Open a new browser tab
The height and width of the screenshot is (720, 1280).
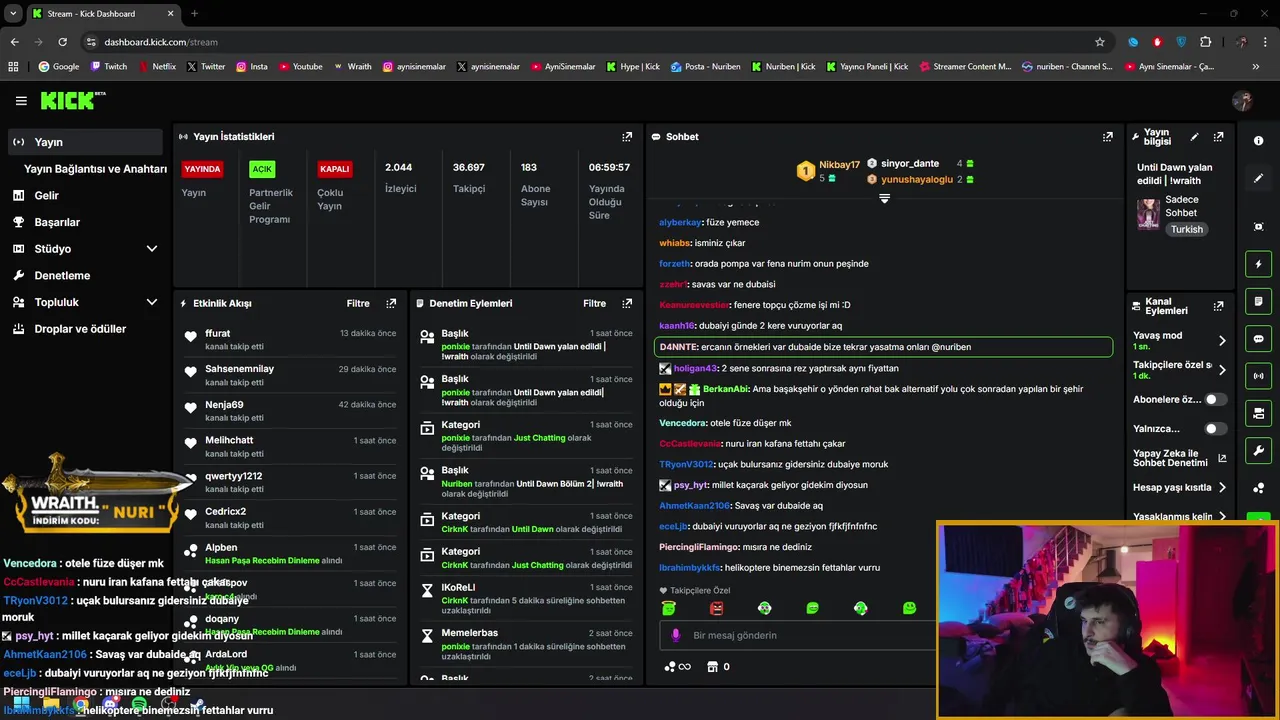click(194, 13)
